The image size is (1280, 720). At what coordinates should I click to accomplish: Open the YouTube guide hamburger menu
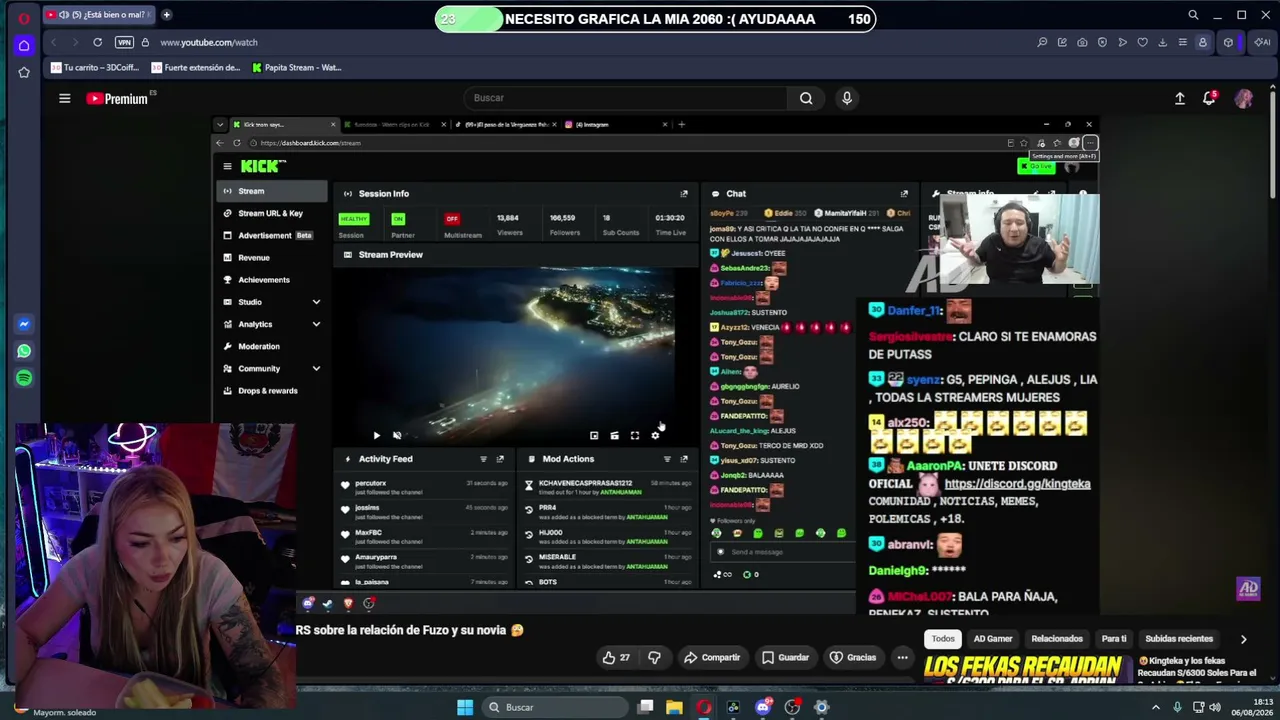coord(64,98)
